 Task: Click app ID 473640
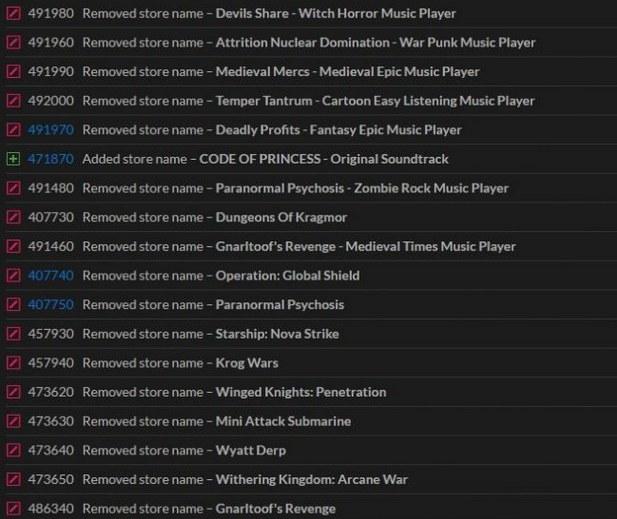(x=51, y=450)
